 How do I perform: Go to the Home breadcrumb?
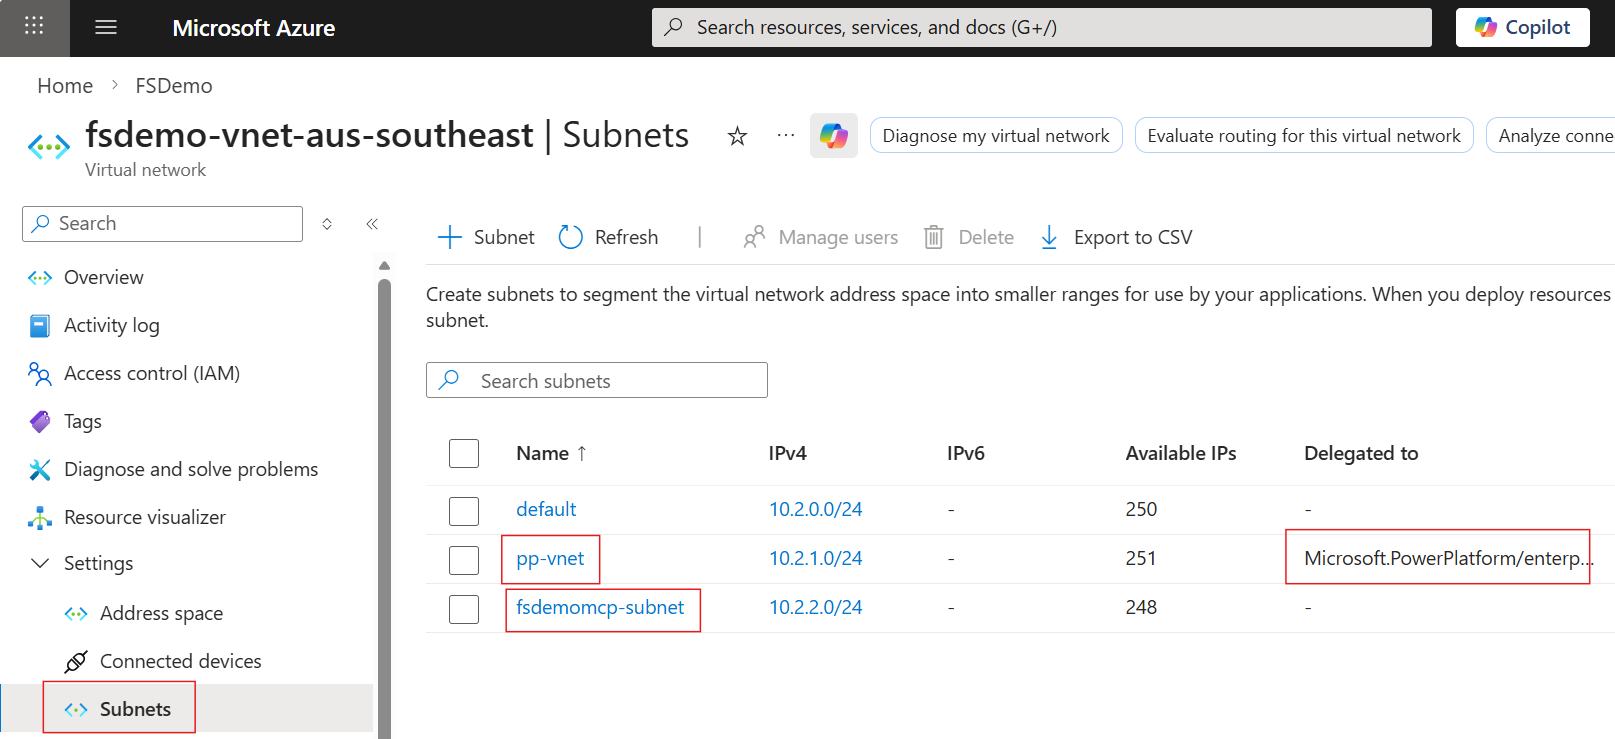tap(65, 86)
